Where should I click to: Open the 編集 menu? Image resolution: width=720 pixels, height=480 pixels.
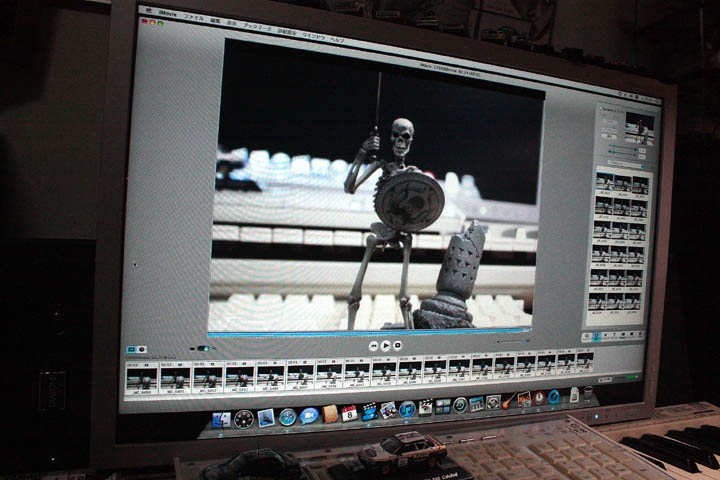tap(215, 20)
